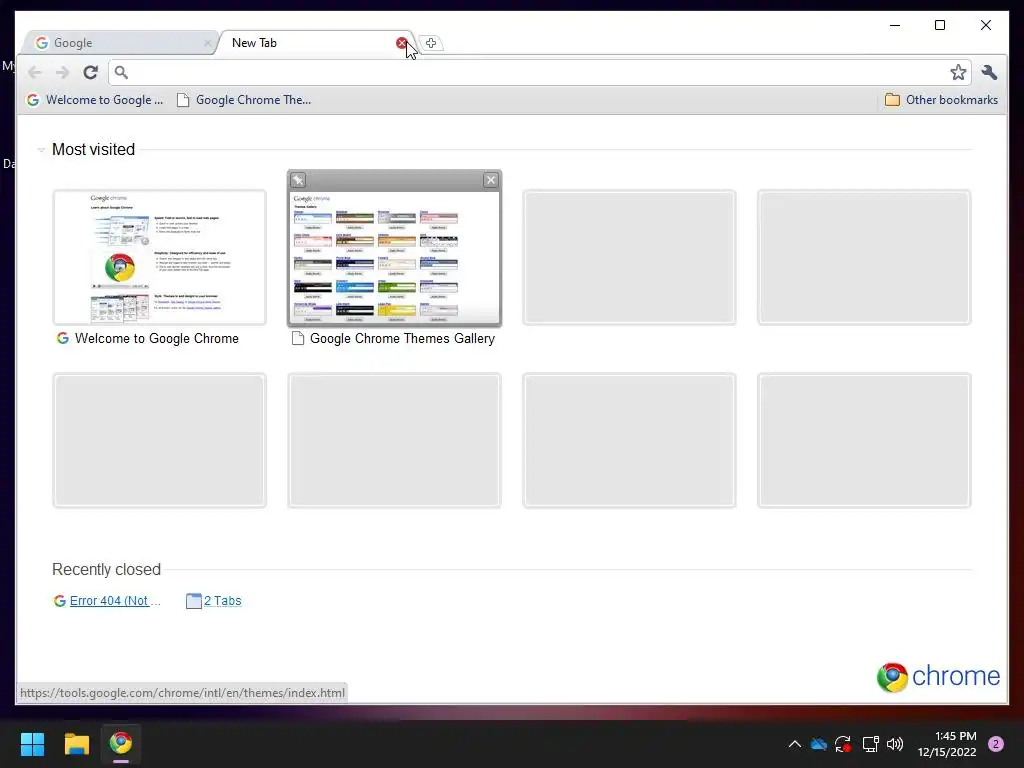Maximize the Chrome window
This screenshot has height=768, width=1024.
coord(940,25)
